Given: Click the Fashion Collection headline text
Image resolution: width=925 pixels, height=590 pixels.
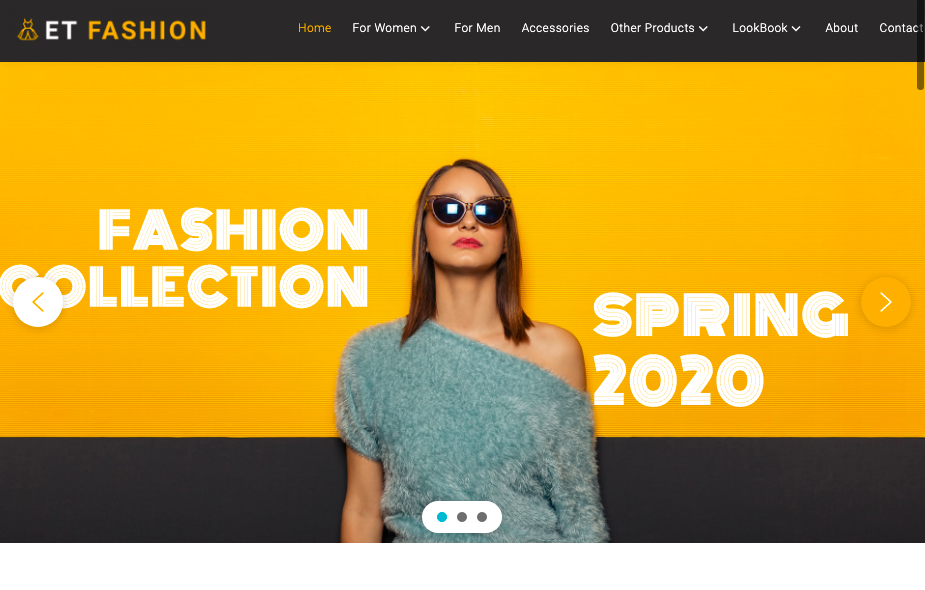Looking at the screenshot, I should coord(184,257).
